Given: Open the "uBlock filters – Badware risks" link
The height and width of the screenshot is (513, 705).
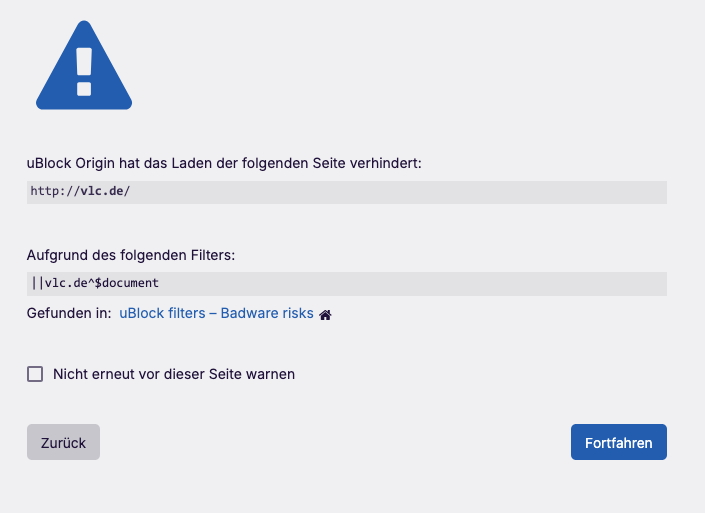Looking at the screenshot, I should (x=216, y=314).
